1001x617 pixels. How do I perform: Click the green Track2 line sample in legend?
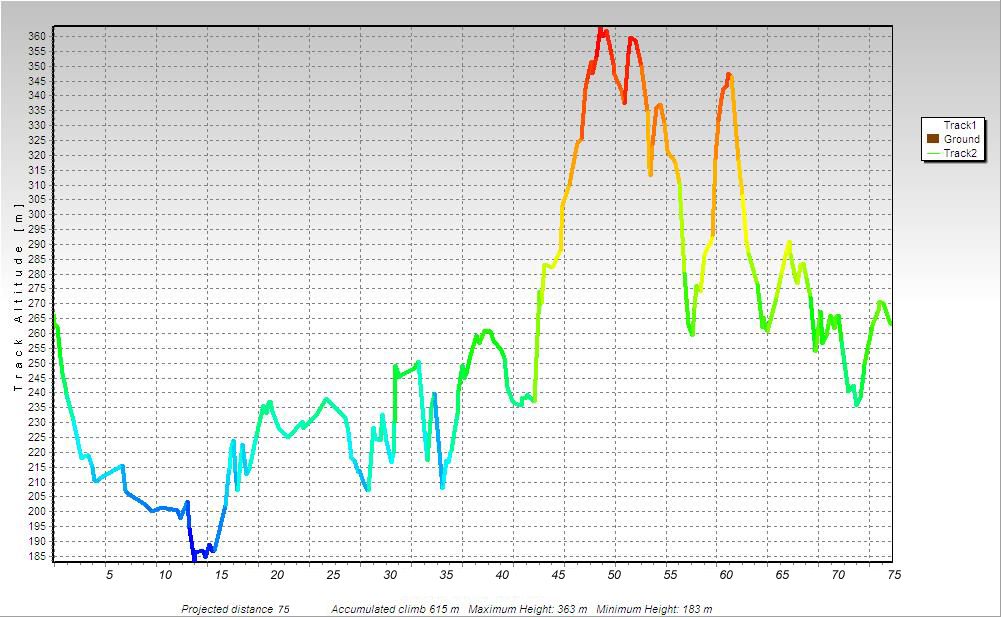(x=934, y=153)
